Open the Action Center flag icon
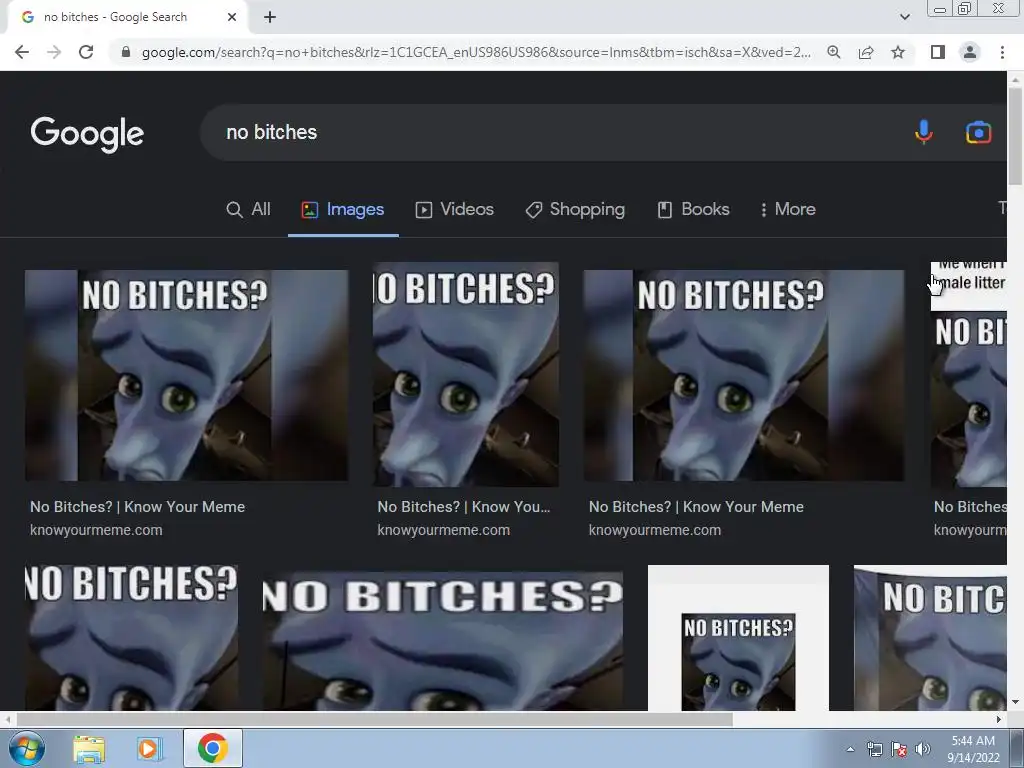This screenshot has width=1024, height=768. click(899, 750)
